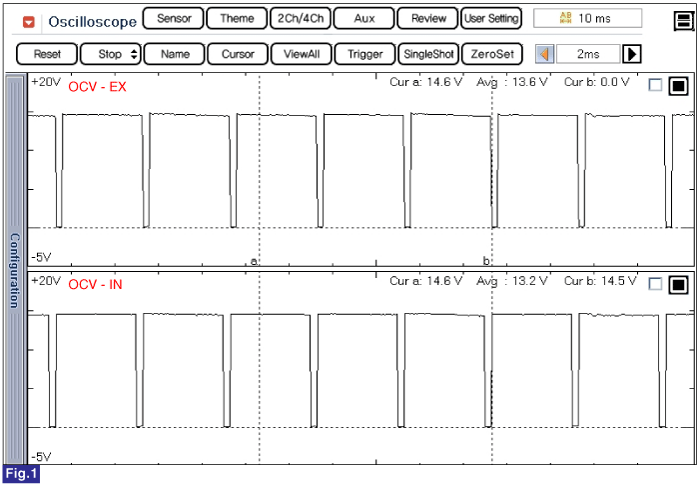Switch the 2Ch/4Ch channel mode
700x487 pixels.
tap(300, 19)
